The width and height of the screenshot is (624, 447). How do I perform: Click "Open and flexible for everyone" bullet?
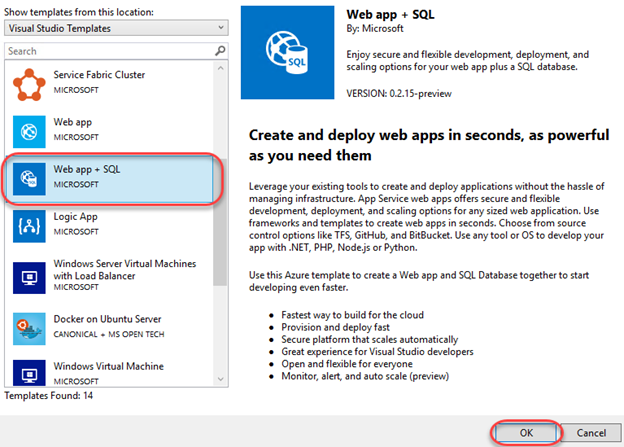pyautogui.click(x=347, y=364)
